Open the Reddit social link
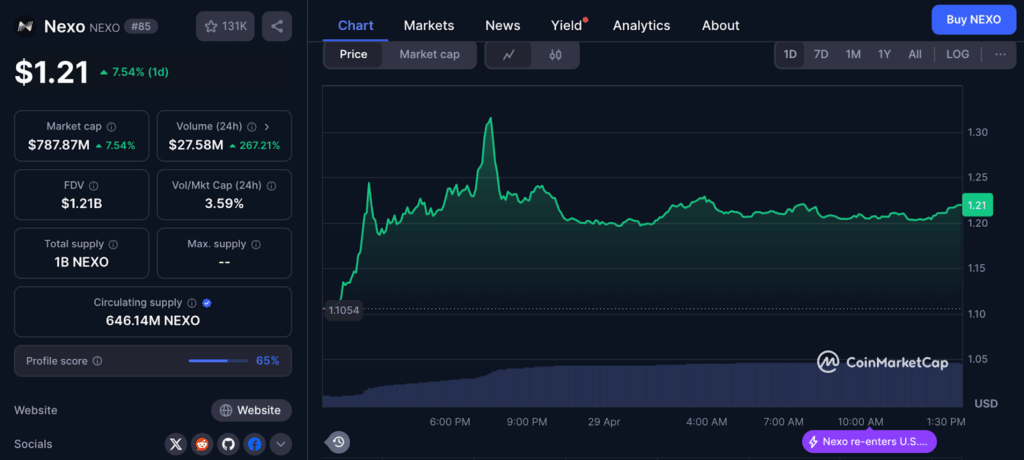Screen dimensions: 1024x460 pos(203,444)
